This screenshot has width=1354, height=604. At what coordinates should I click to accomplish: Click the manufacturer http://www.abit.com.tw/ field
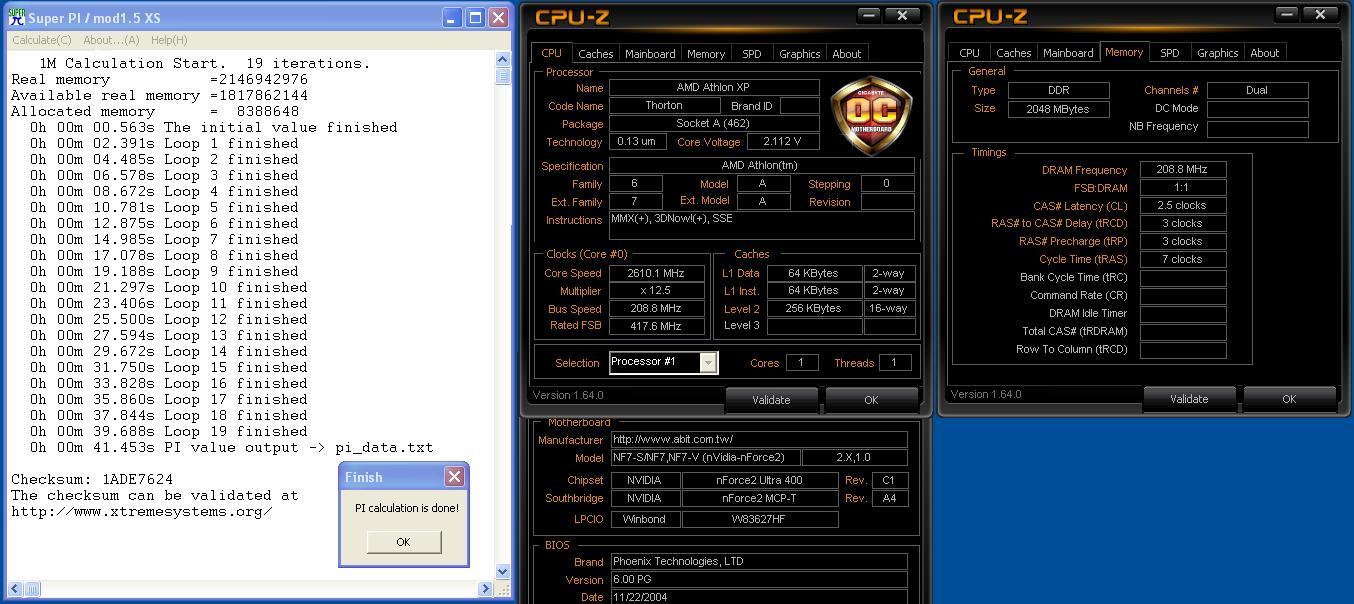pyautogui.click(x=759, y=439)
